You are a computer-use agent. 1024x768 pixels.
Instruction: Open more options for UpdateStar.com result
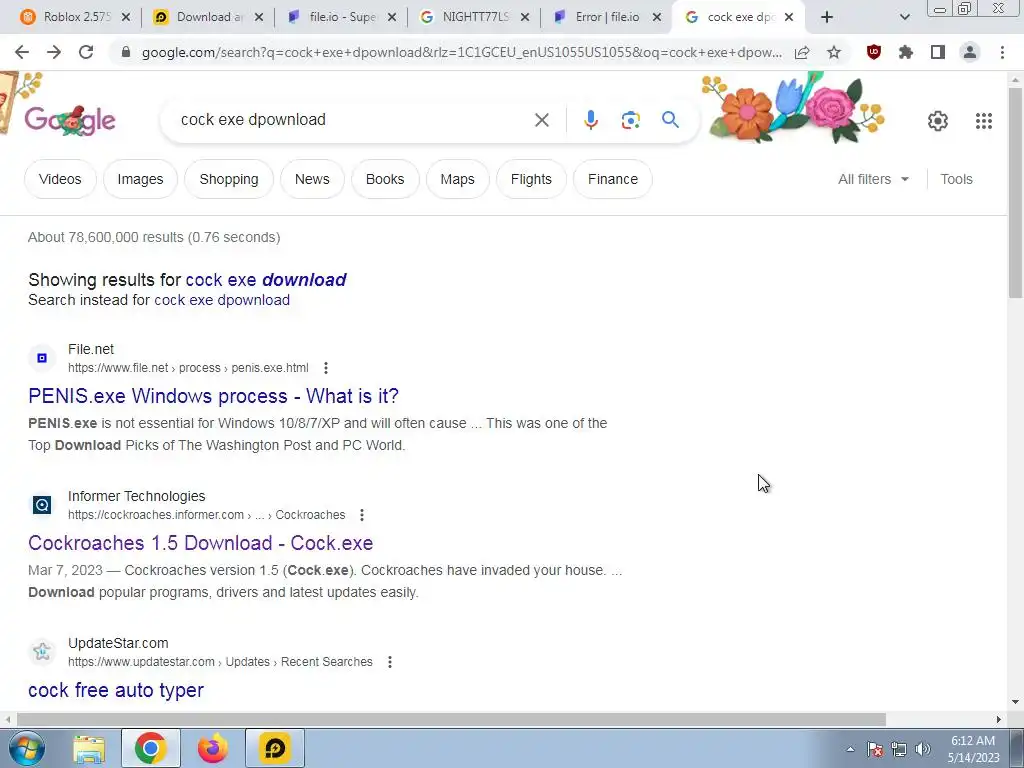point(390,662)
